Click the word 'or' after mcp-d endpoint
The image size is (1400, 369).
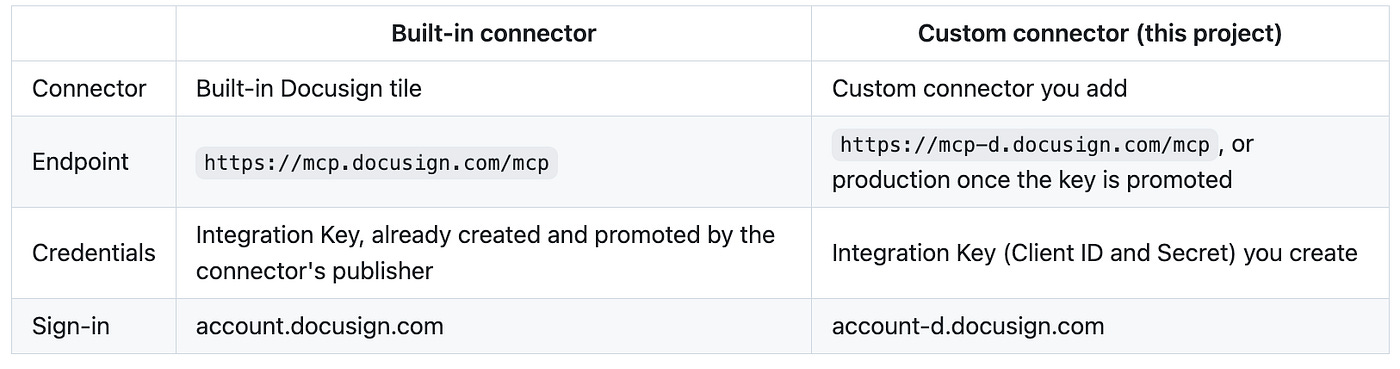(x=1242, y=144)
